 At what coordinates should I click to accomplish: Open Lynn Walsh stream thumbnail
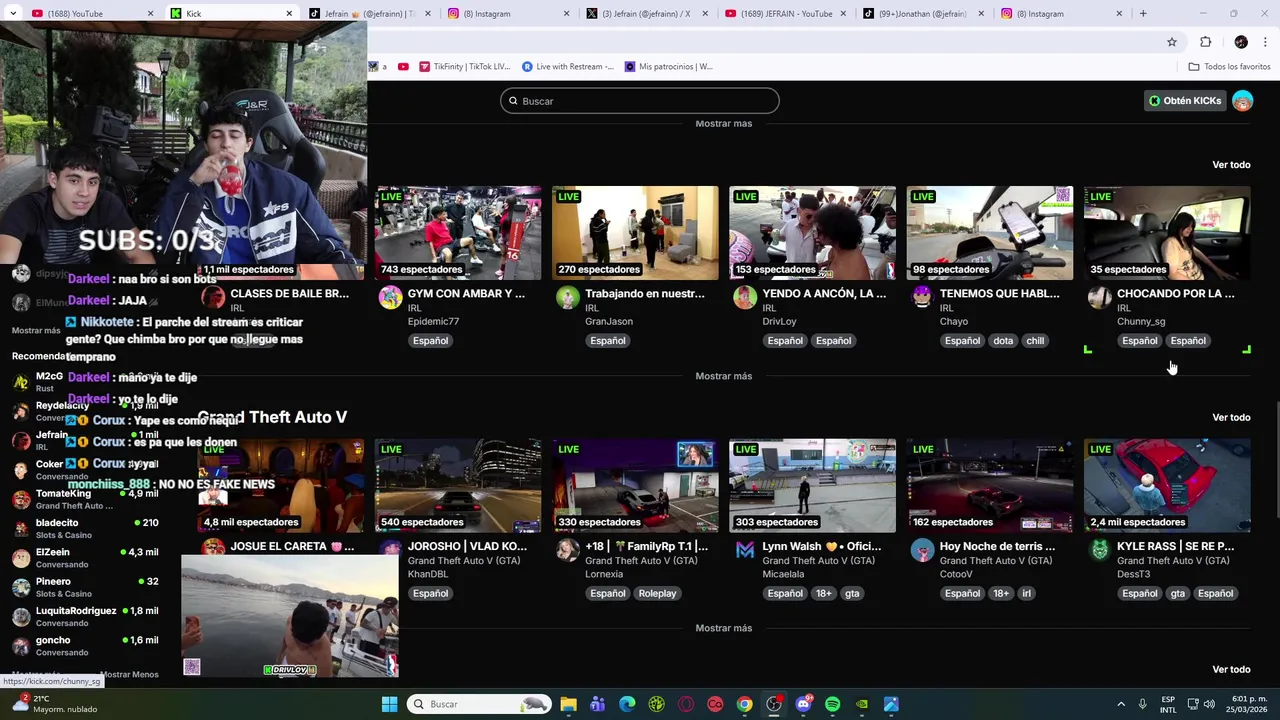click(812, 485)
